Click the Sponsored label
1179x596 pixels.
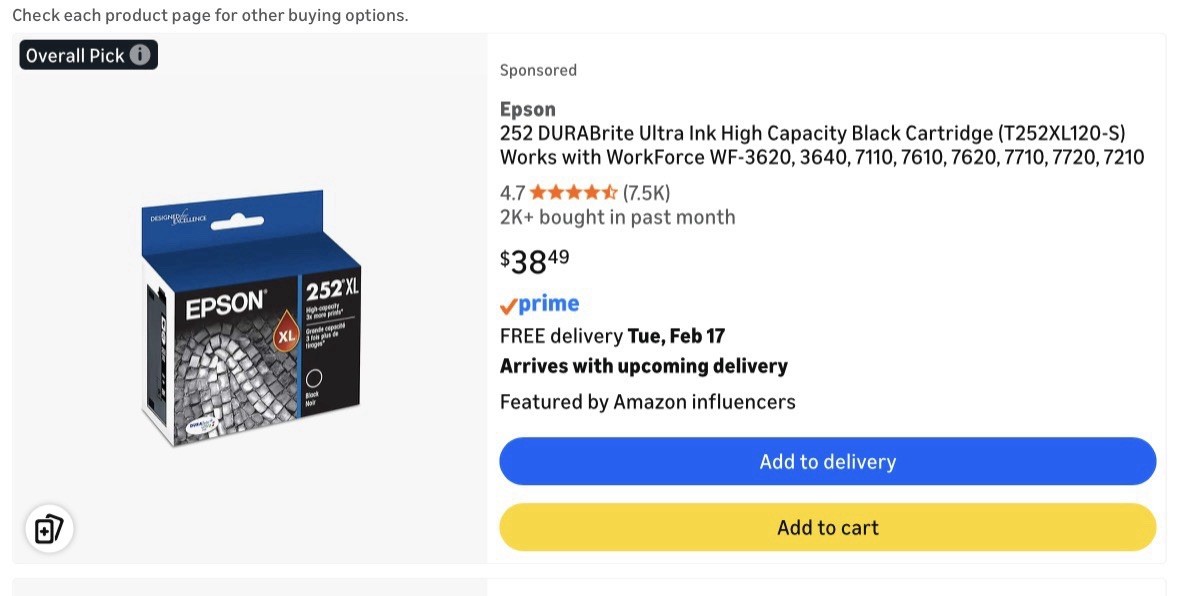tap(538, 70)
